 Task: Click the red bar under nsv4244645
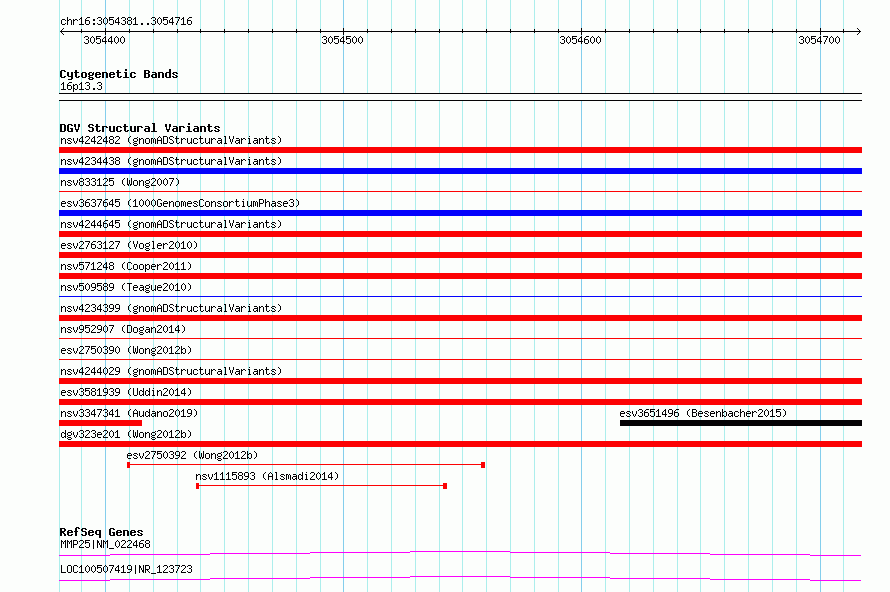tap(460, 234)
